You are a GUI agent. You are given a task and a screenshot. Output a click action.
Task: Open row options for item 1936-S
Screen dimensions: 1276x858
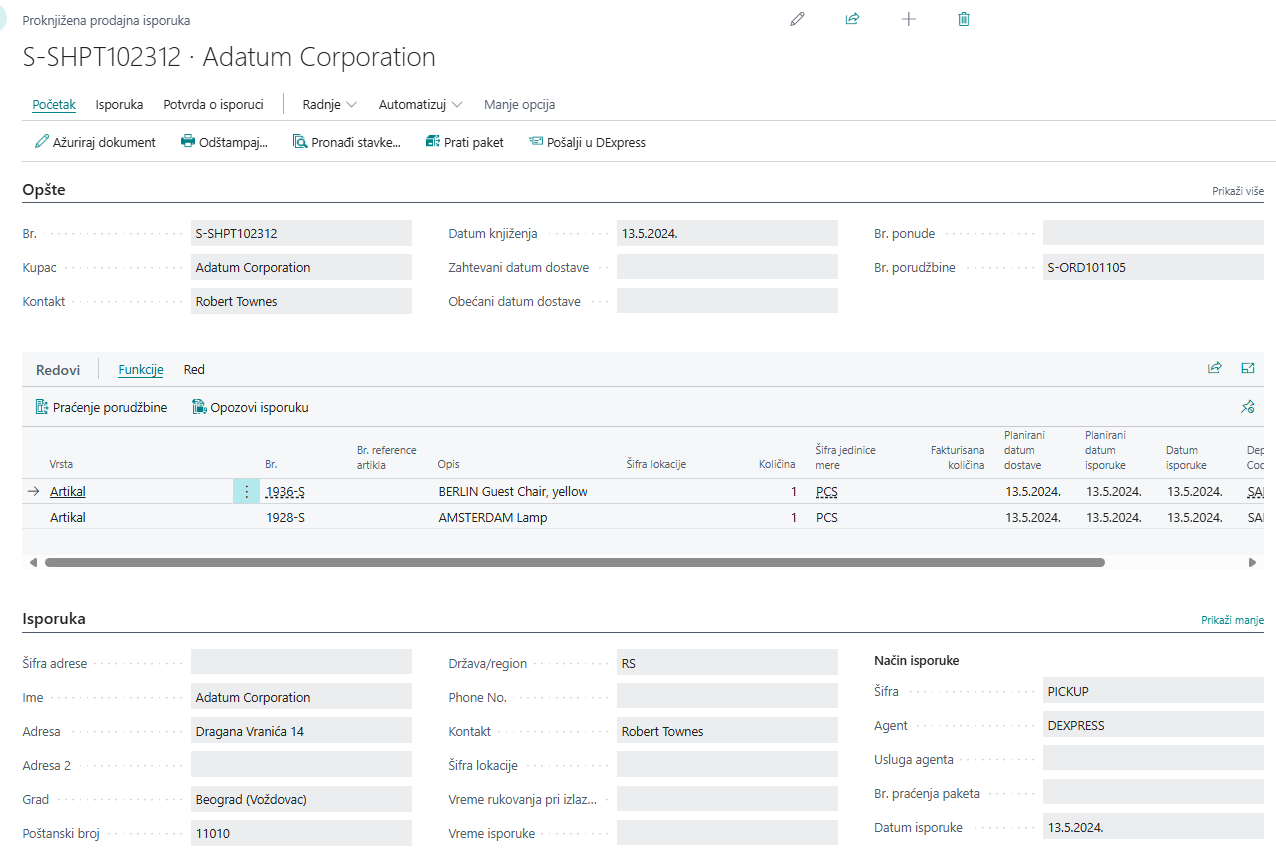246,492
